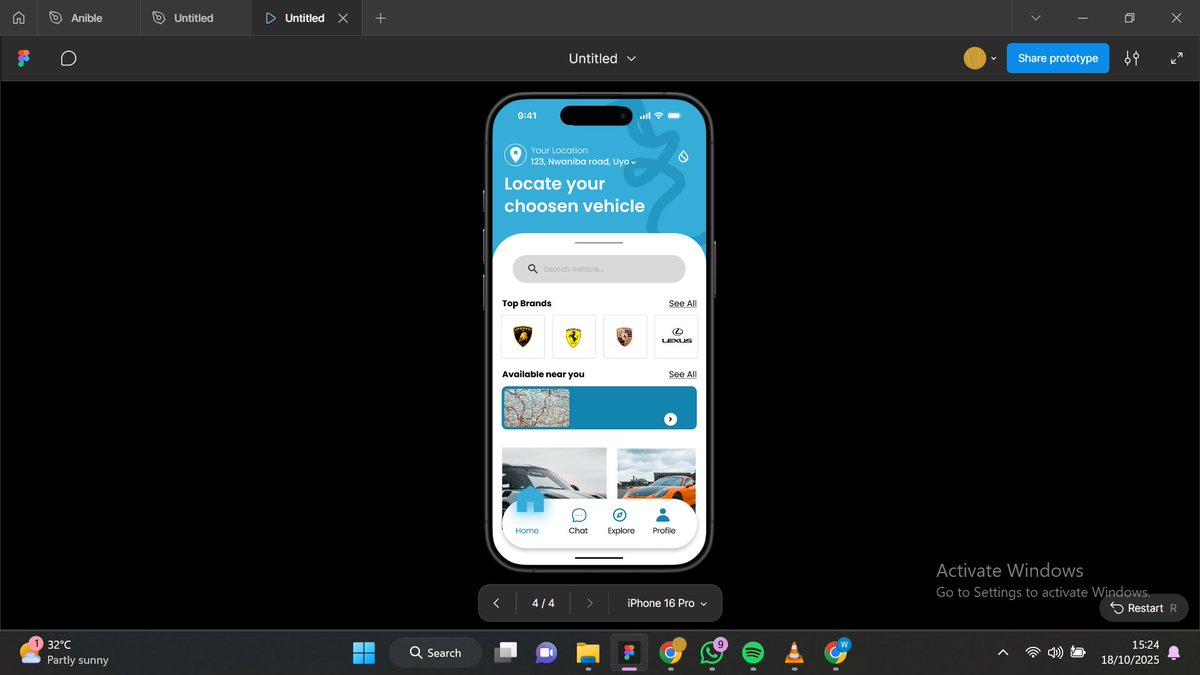Open prototype options sliders icon
This screenshot has width=1200, height=675.
click(1132, 58)
